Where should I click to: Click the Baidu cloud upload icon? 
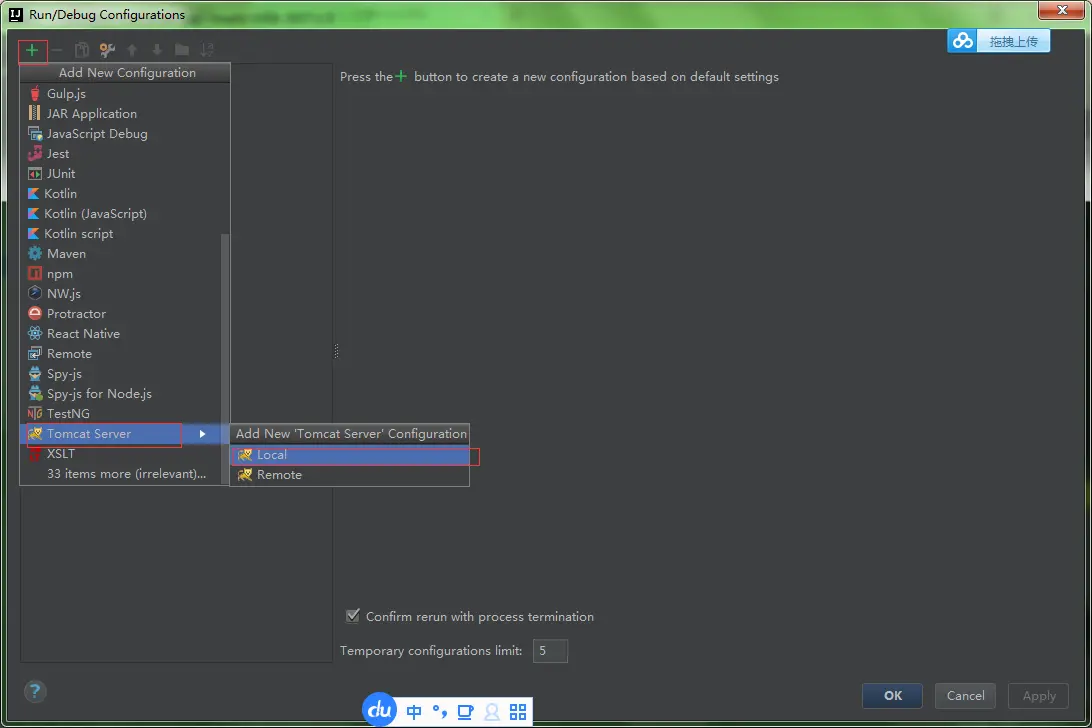click(x=962, y=41)
